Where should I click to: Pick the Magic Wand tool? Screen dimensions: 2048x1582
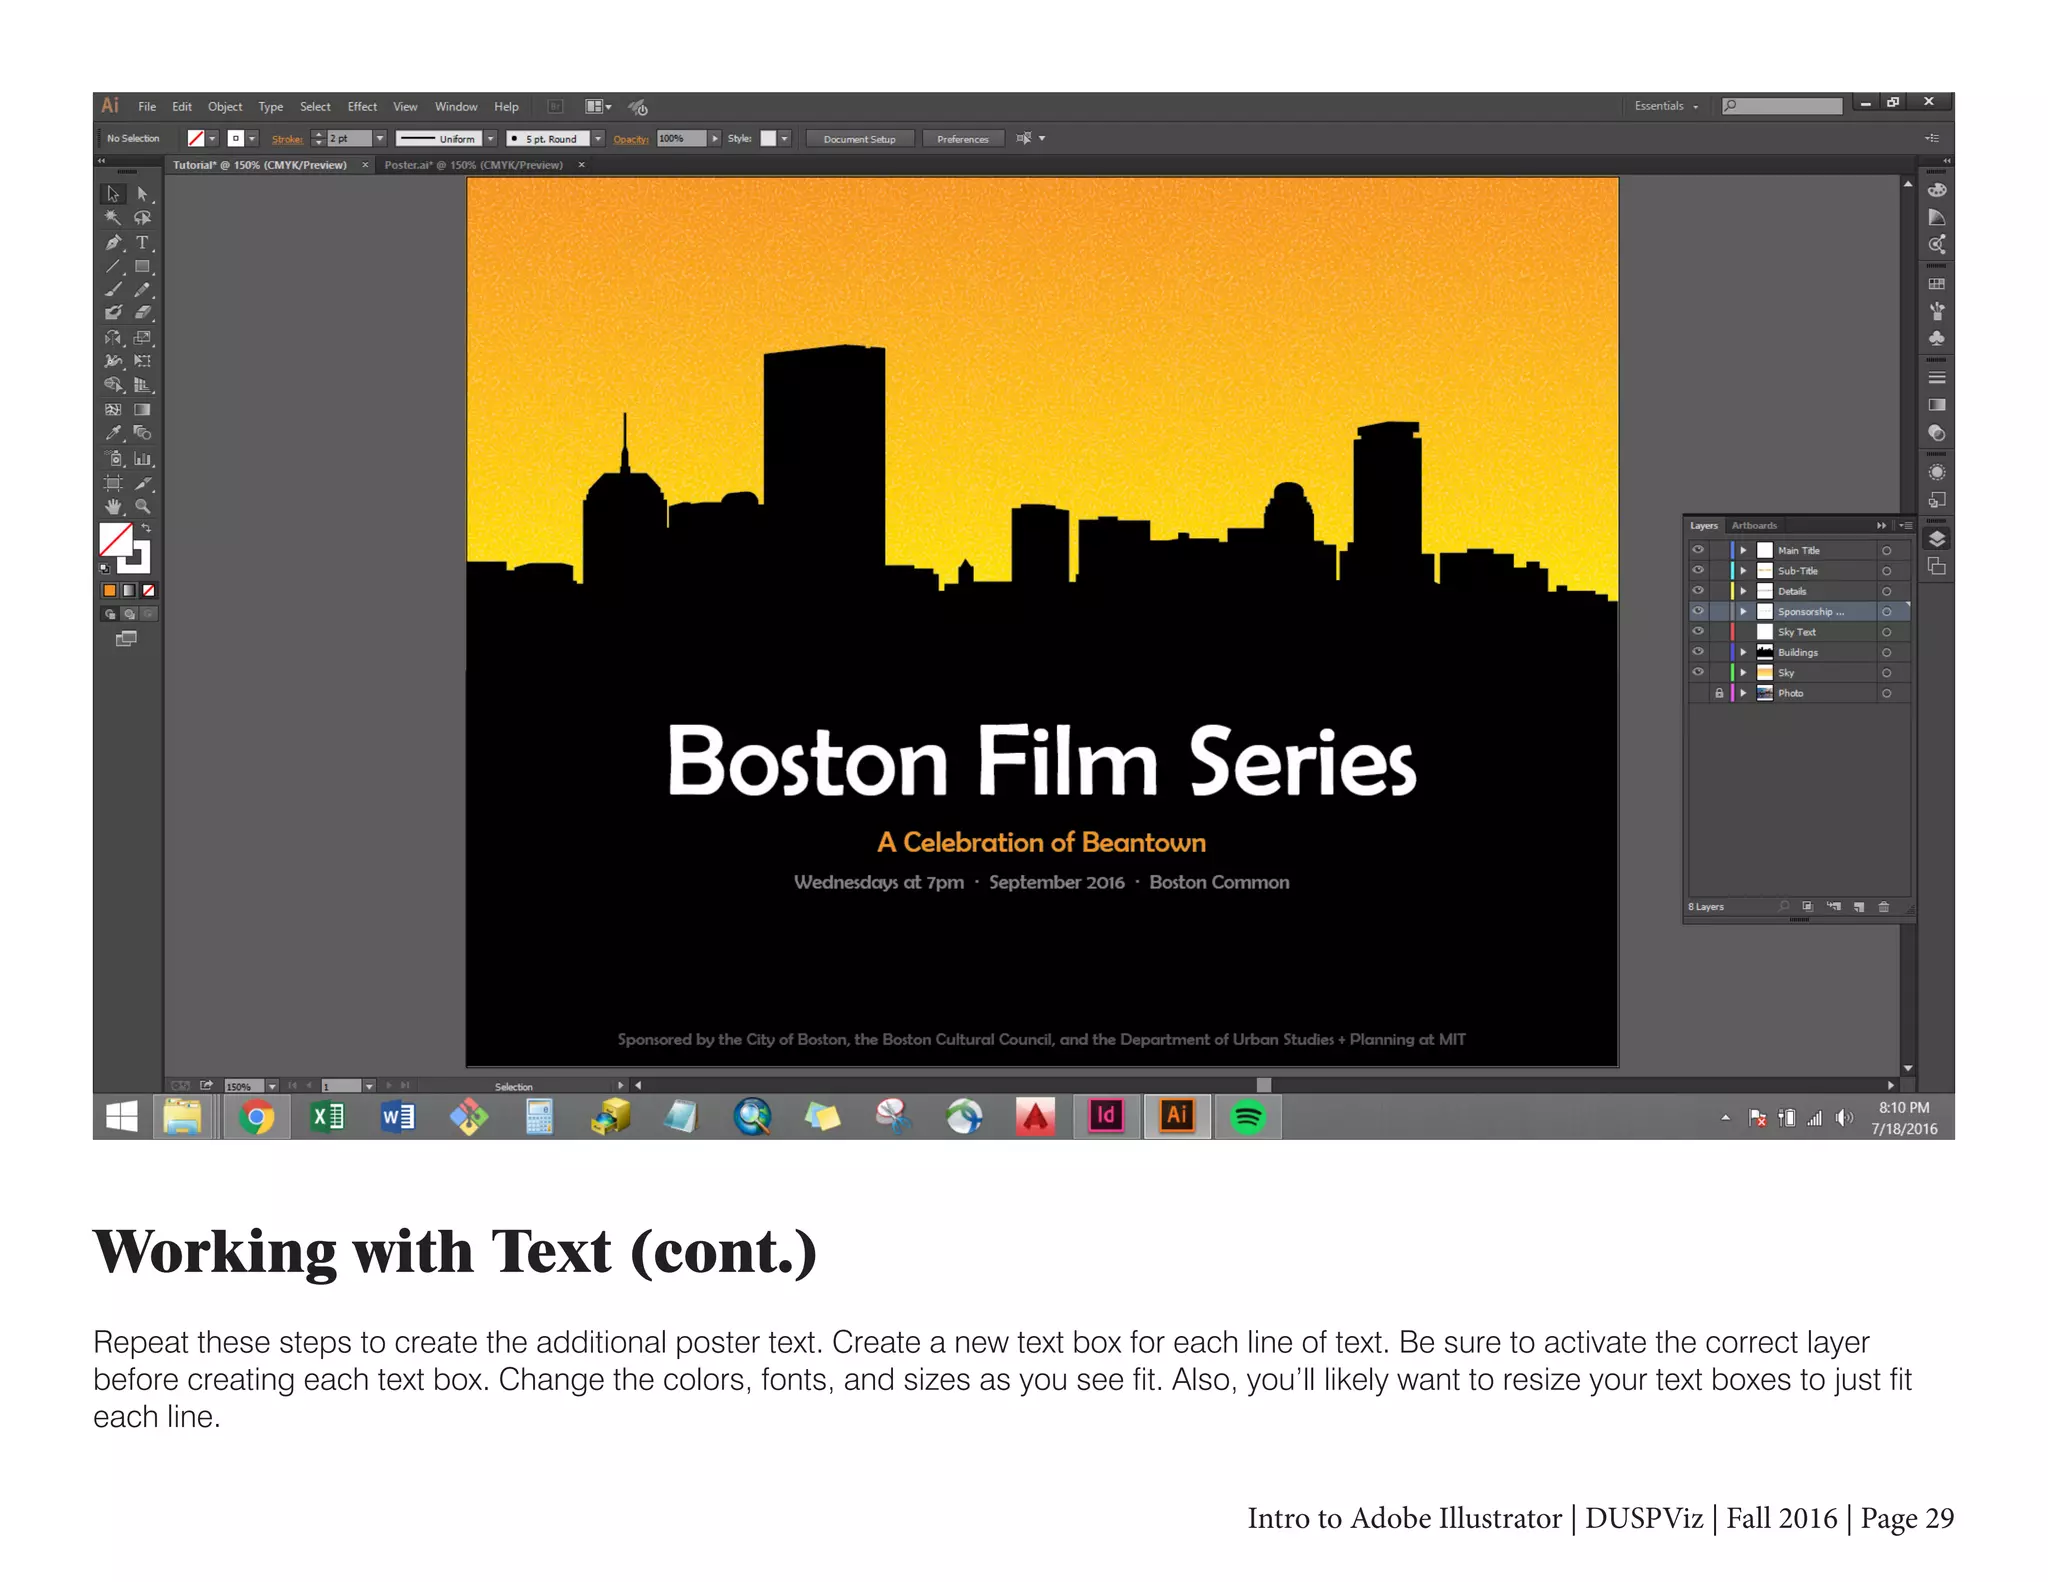point(113,218)
